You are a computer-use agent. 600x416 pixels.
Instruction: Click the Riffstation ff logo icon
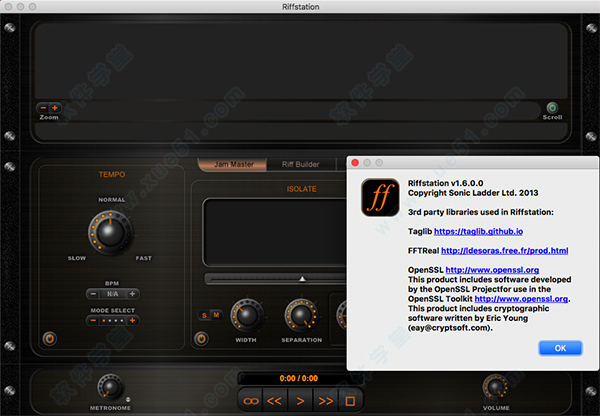380,197
